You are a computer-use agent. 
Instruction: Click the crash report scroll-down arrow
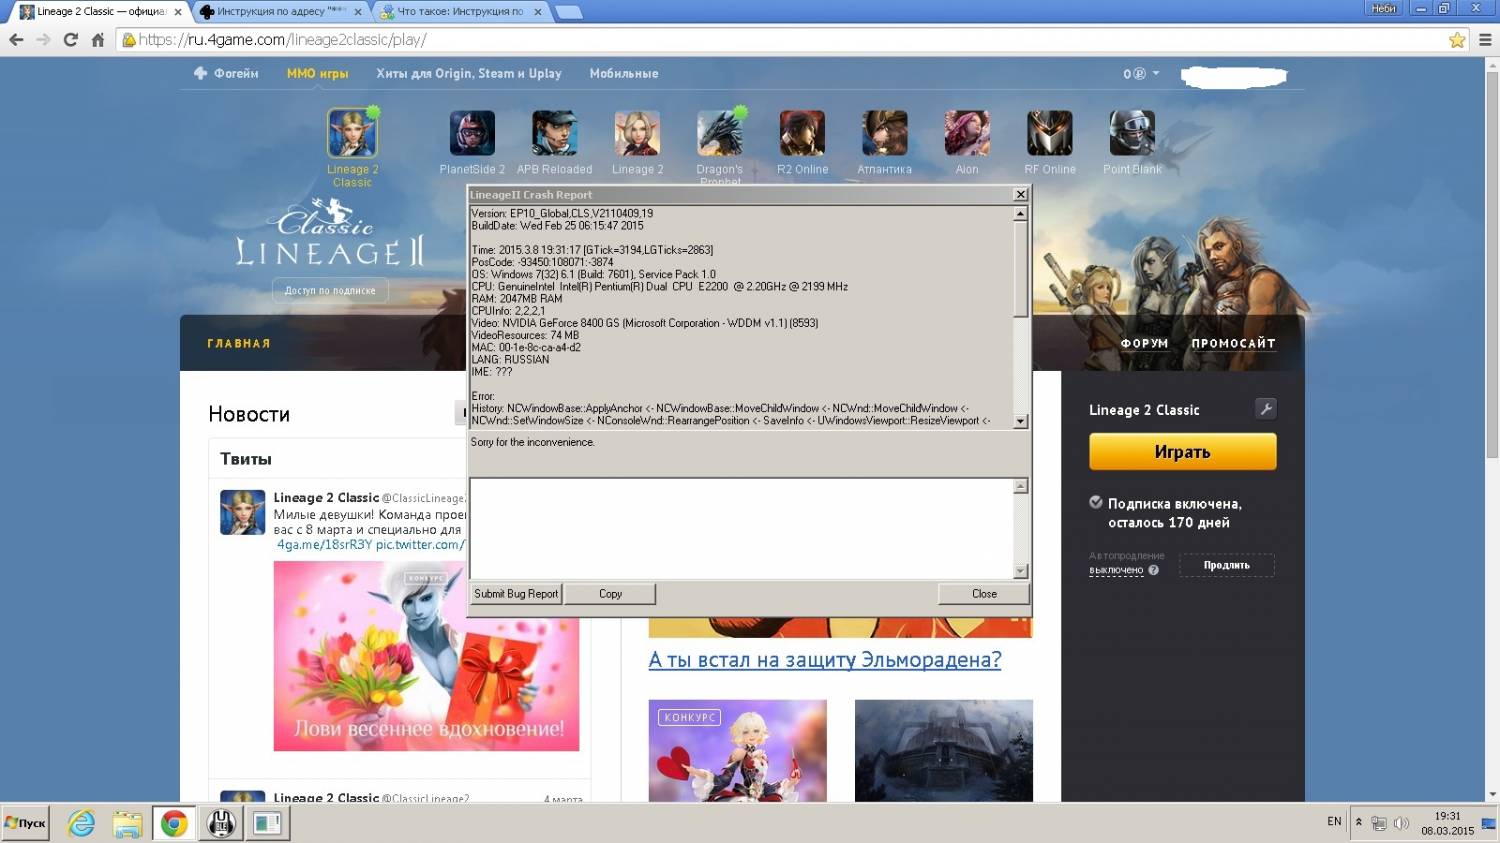(1021, 421)
